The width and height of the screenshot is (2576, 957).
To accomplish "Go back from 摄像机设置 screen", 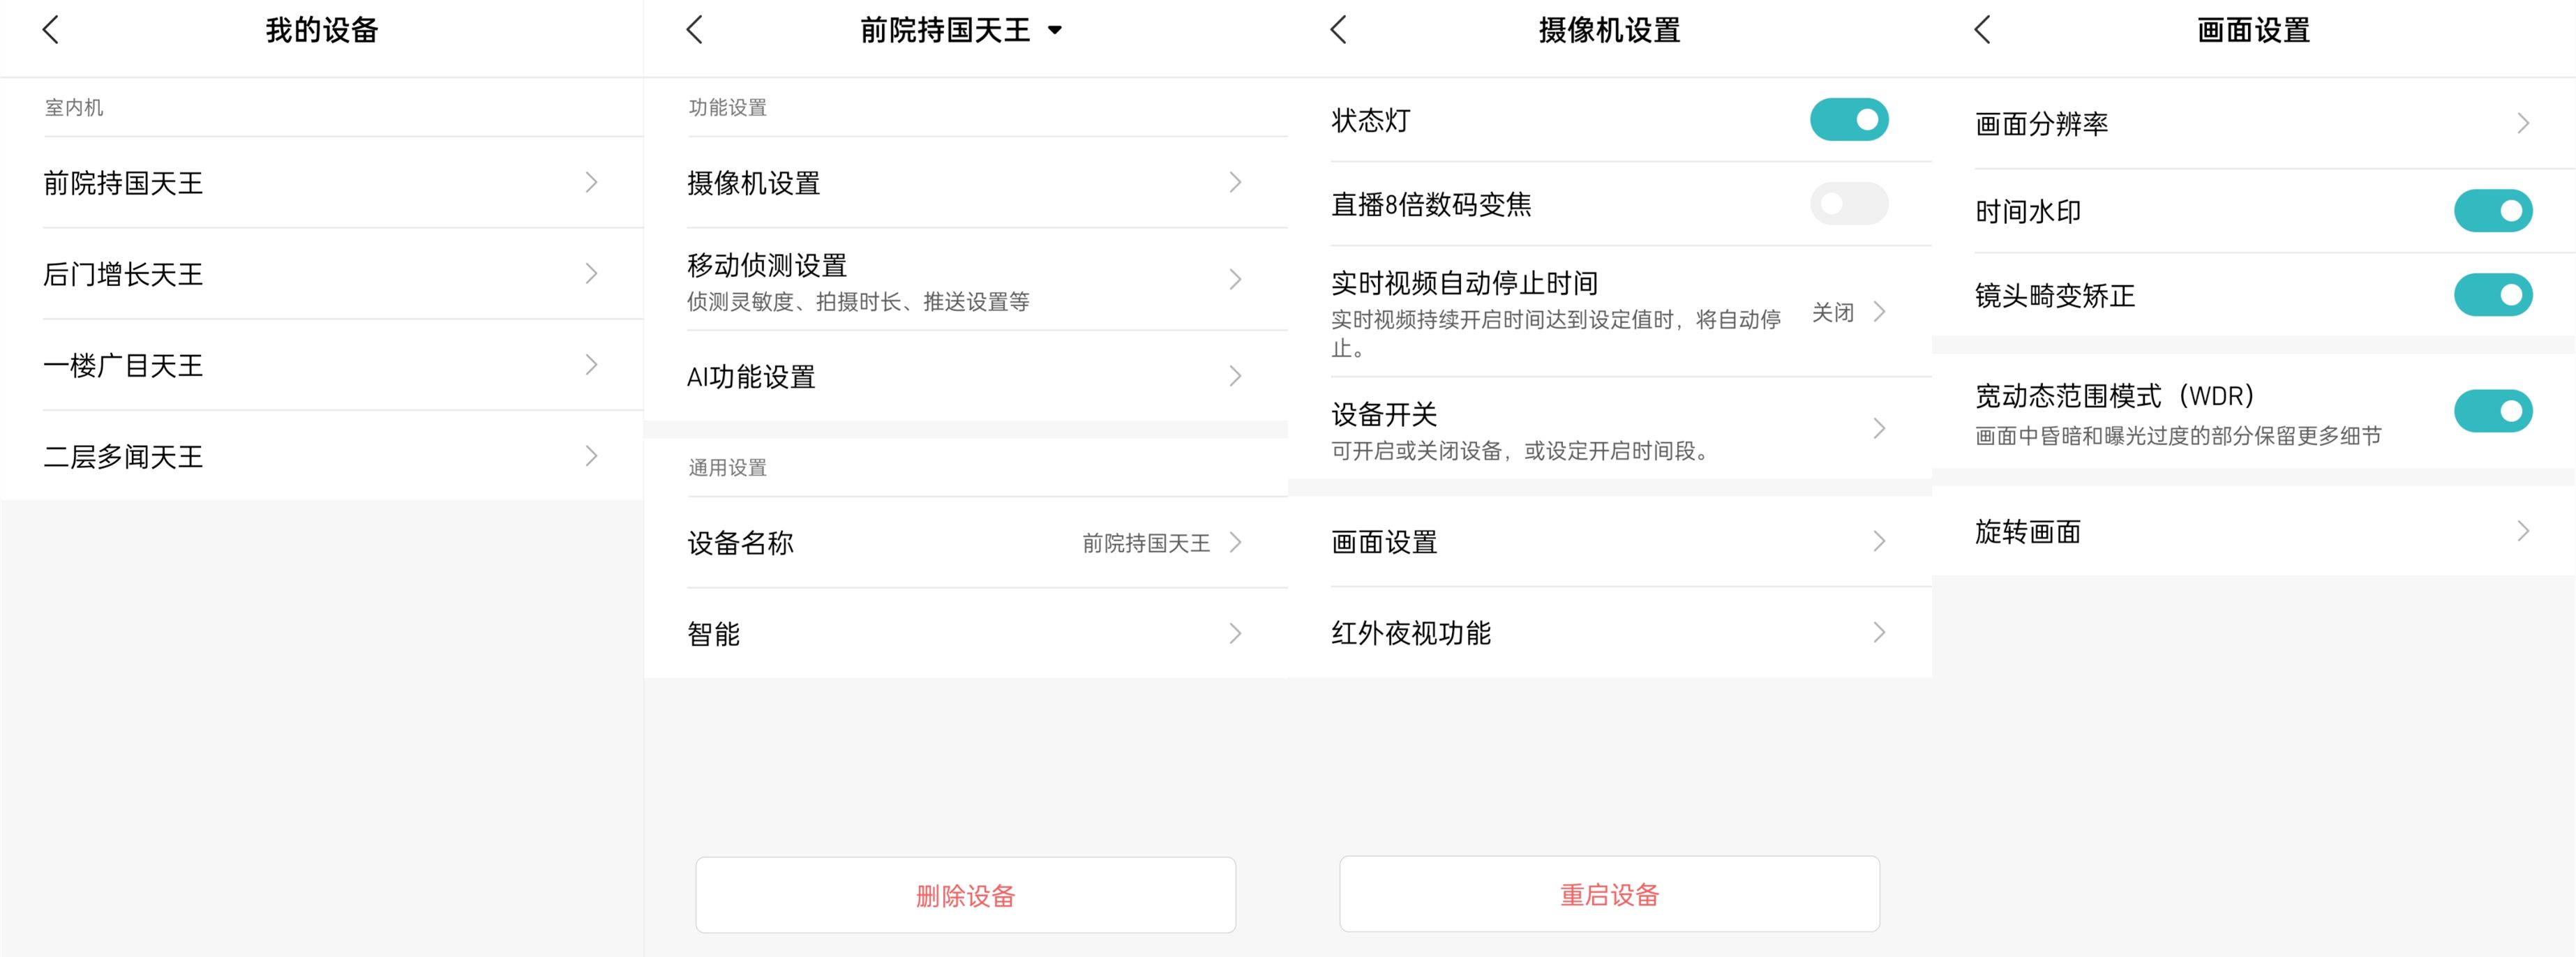I will click(1339, 30).
